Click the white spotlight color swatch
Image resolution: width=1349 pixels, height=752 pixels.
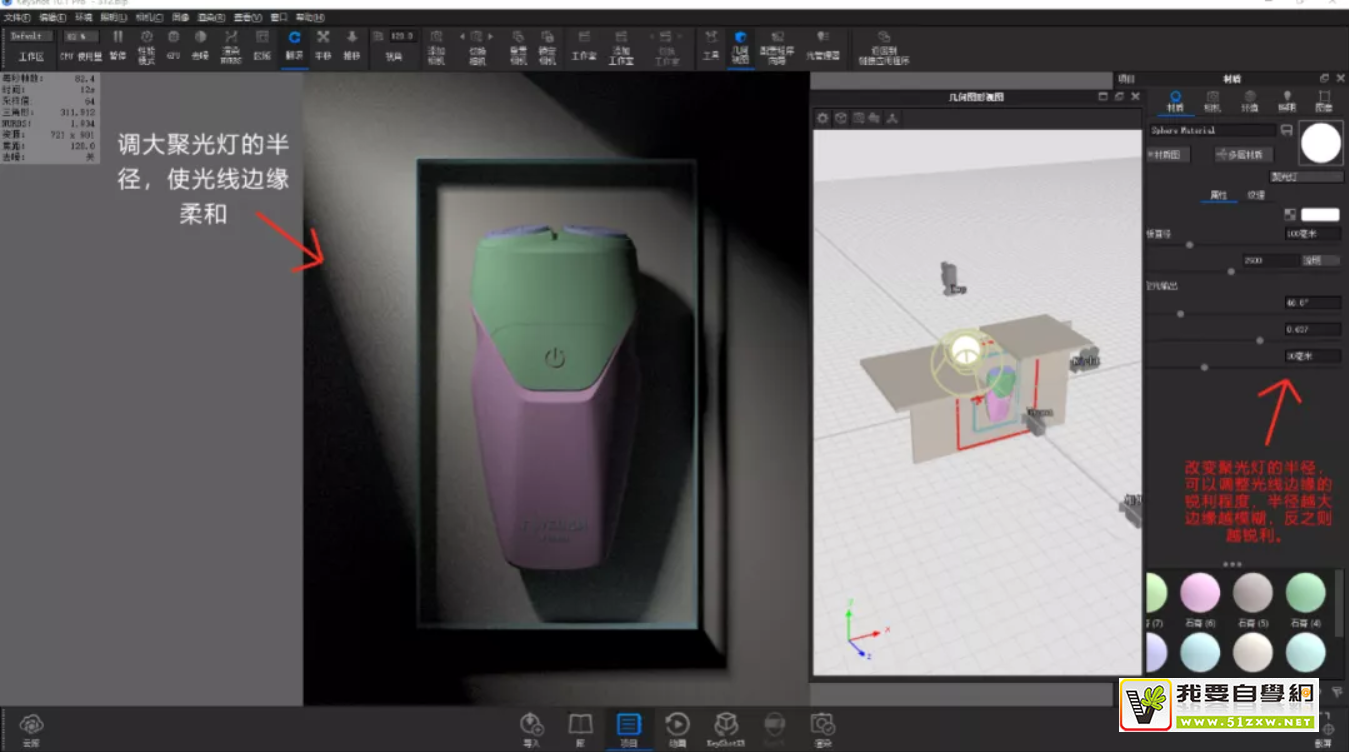click(x=1319, y=215)
